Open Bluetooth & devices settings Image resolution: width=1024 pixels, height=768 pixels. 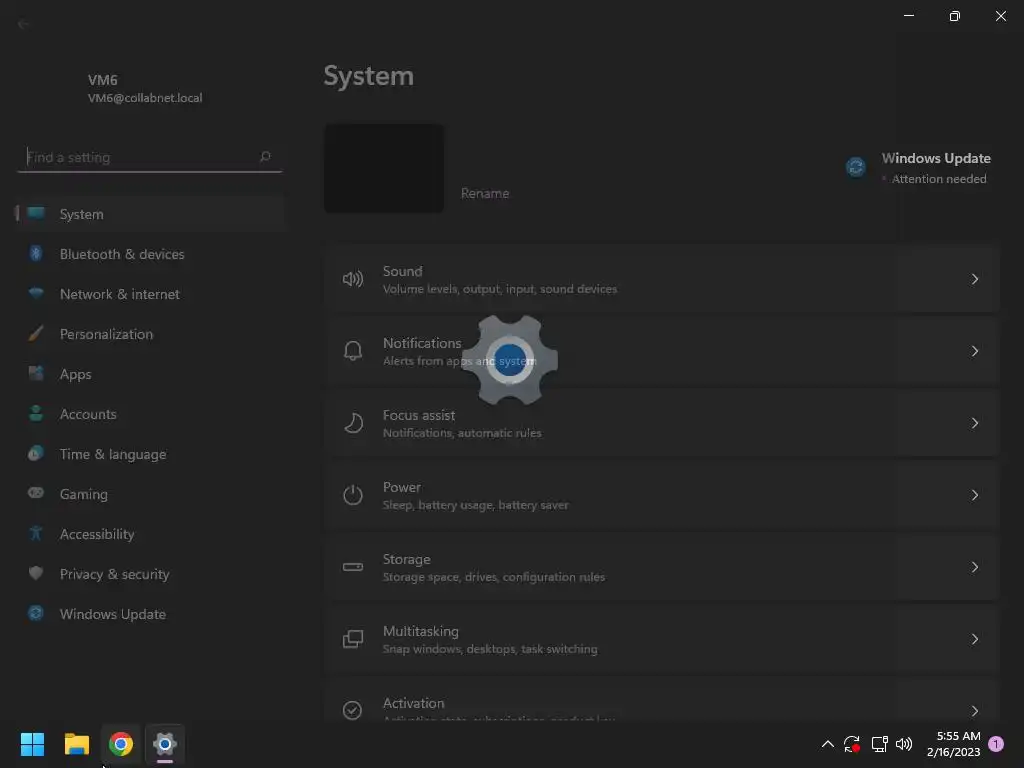coord(150,254)
